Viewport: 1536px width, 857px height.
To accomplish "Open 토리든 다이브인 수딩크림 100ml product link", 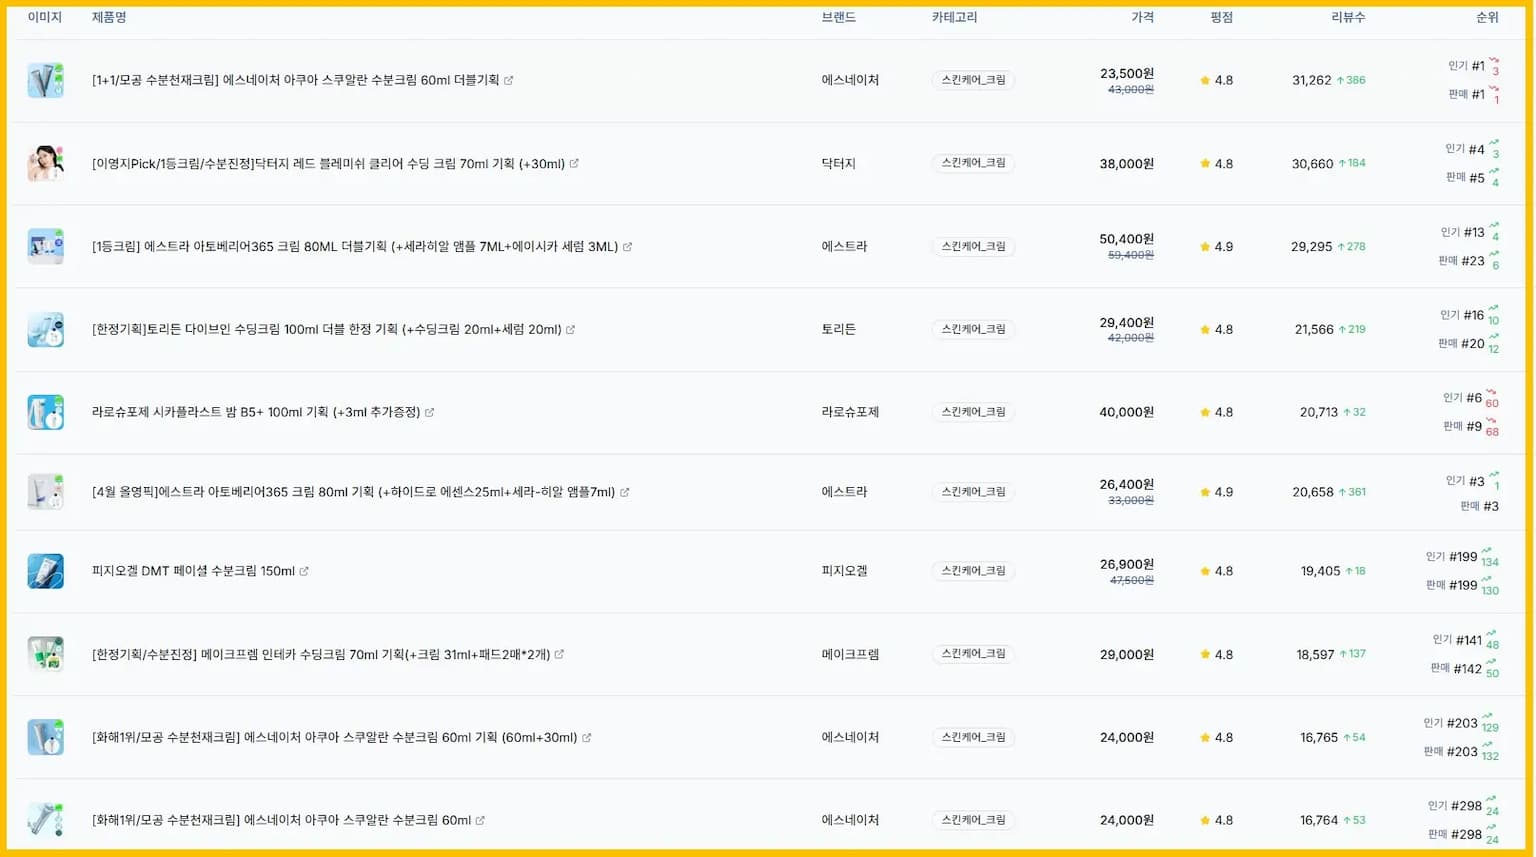I will pyautogui.click(x=327, y=329).
